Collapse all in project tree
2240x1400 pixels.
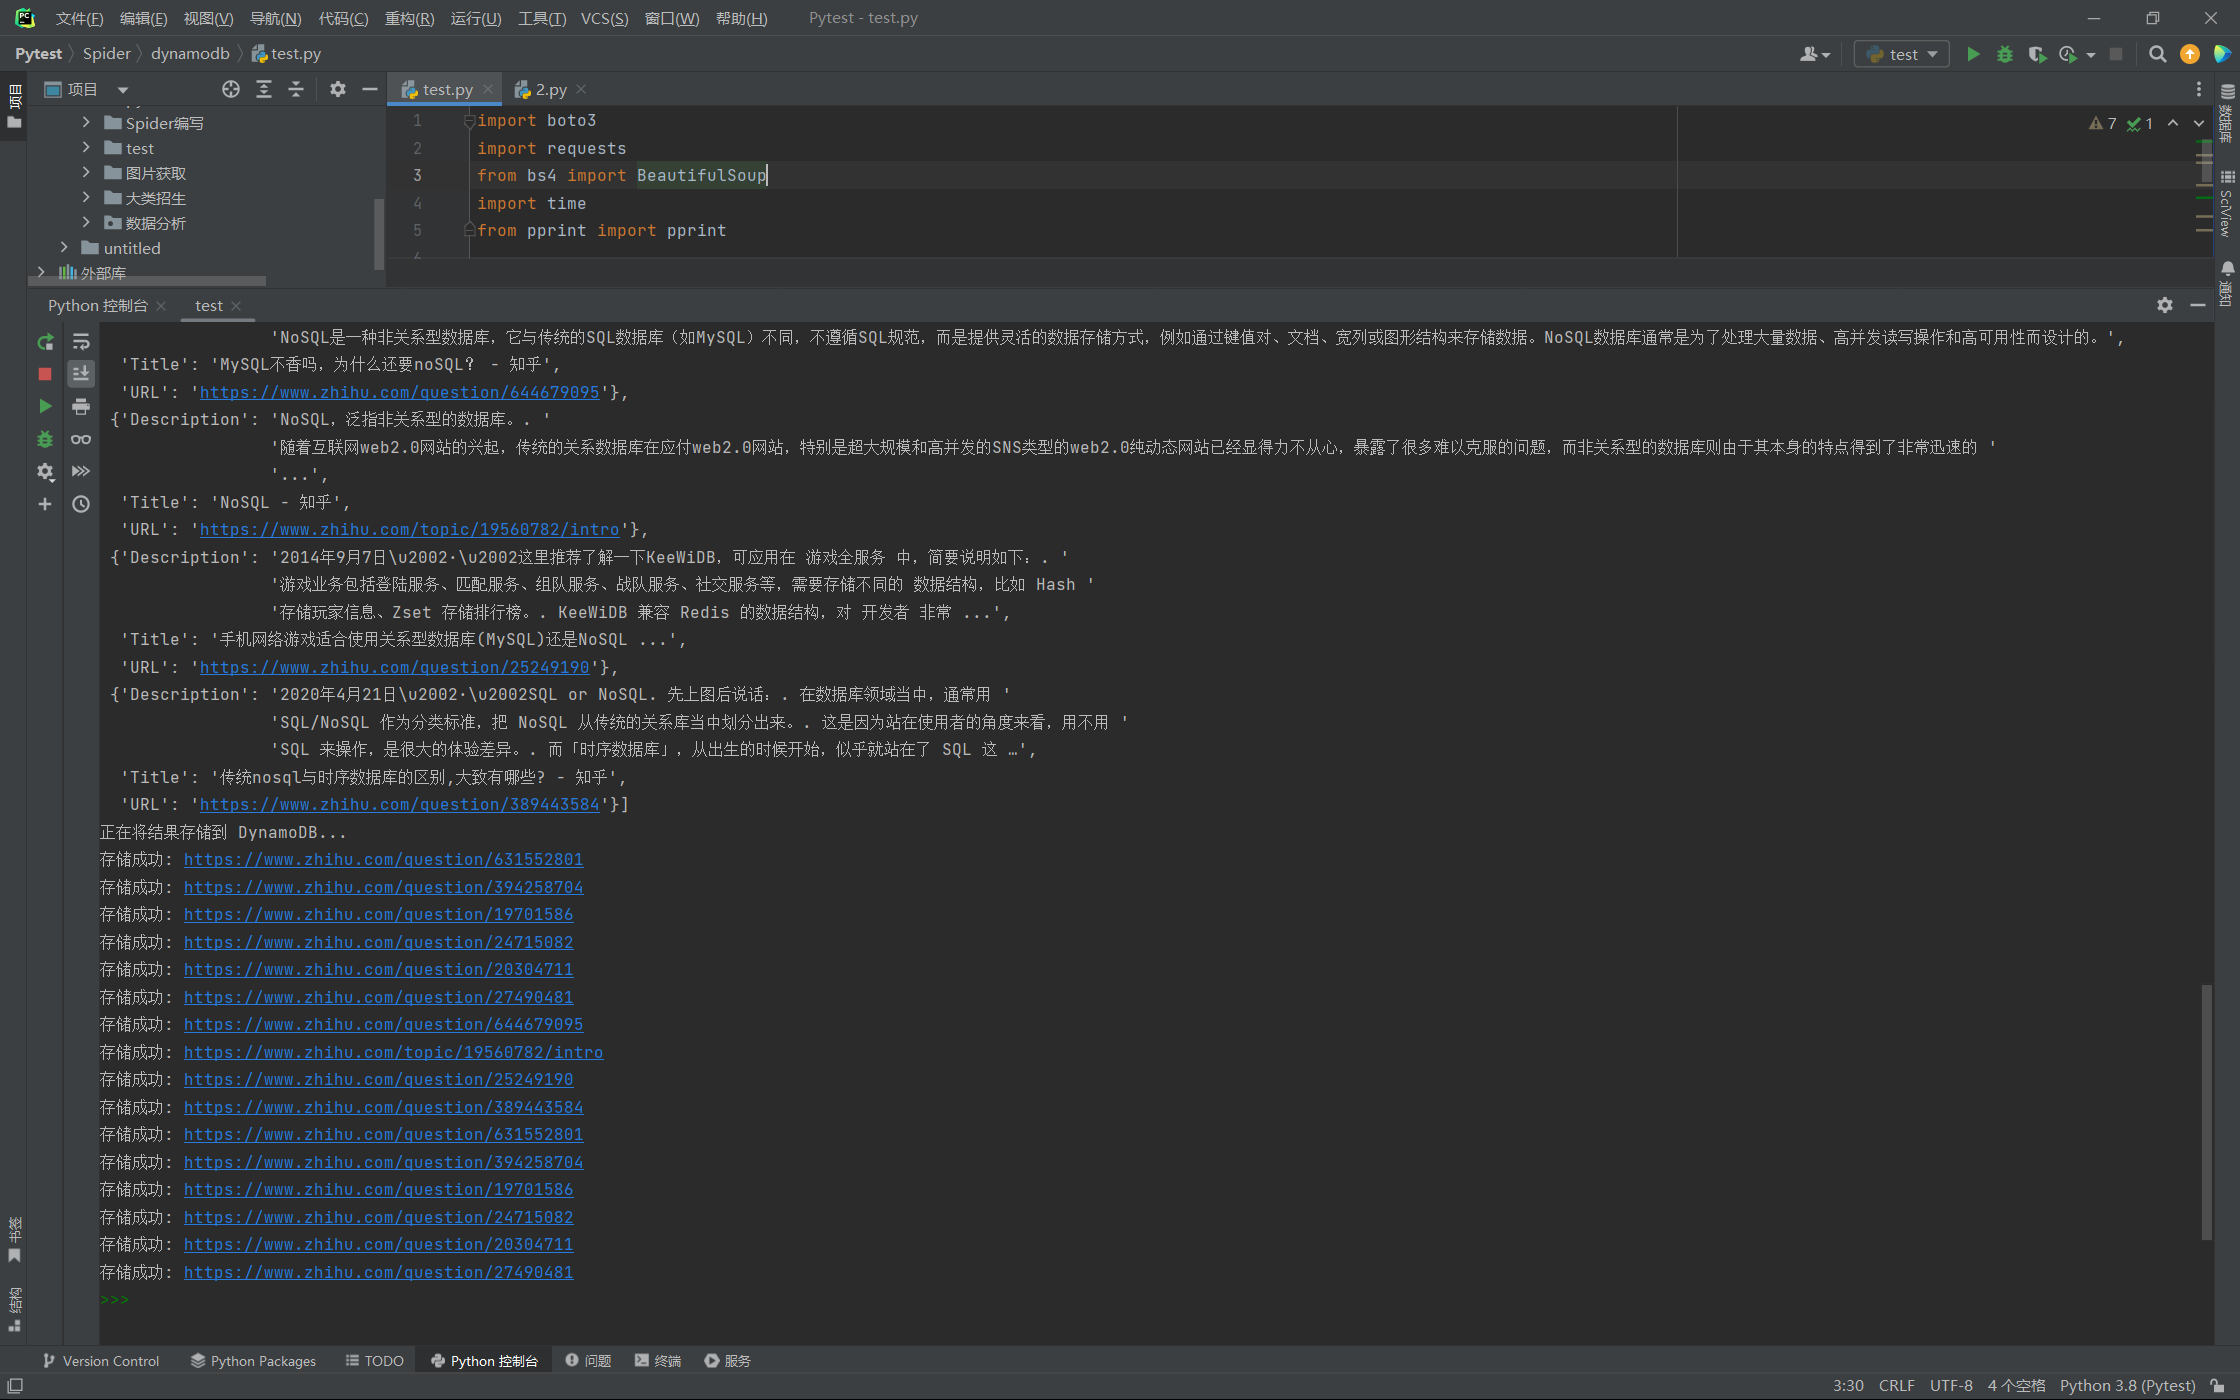click(296, 89)
